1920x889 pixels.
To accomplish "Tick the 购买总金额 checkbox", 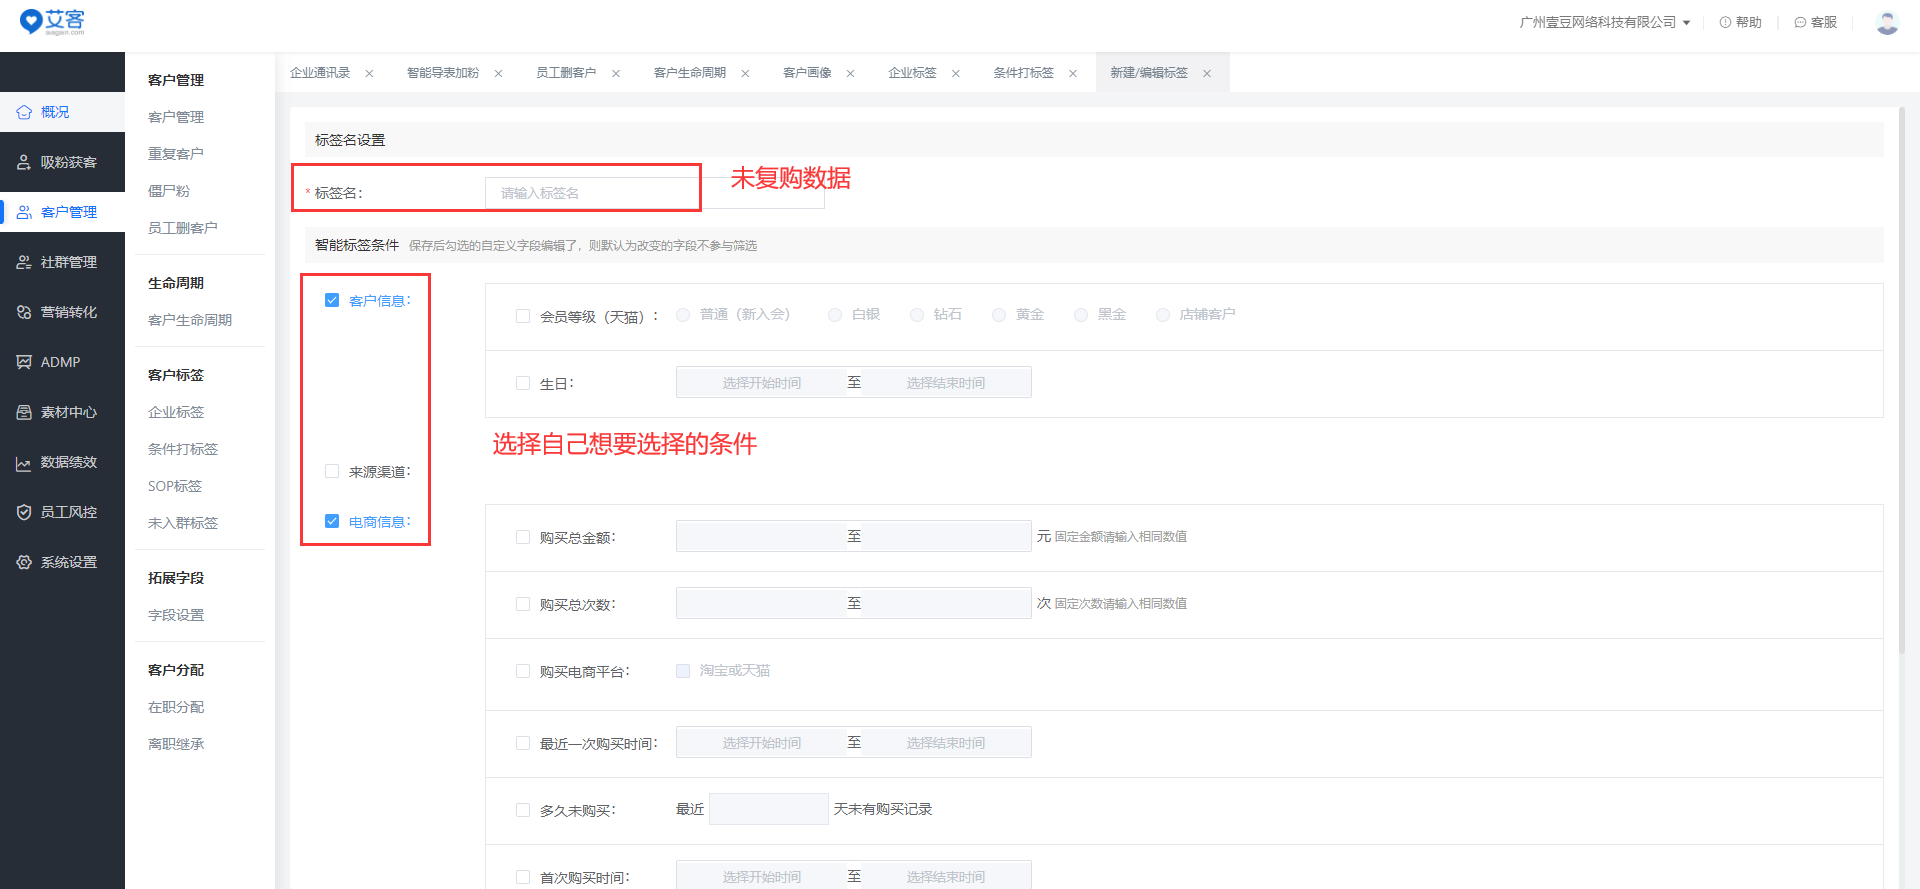I will (x=523, y=537).
